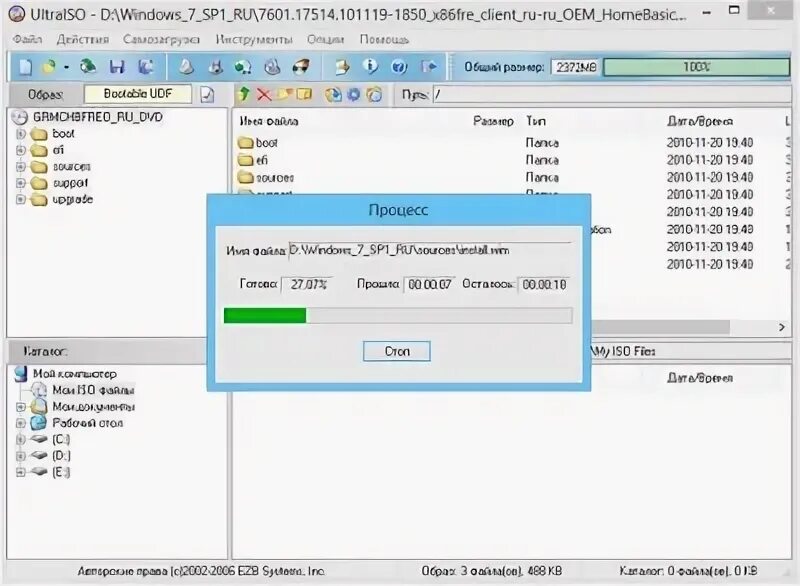Image resolution: width=800 pixels, height=586 pixels.
Task: Click the Make CD/DVD image icon
Action: pyautogui.click(x=186, y=67)
